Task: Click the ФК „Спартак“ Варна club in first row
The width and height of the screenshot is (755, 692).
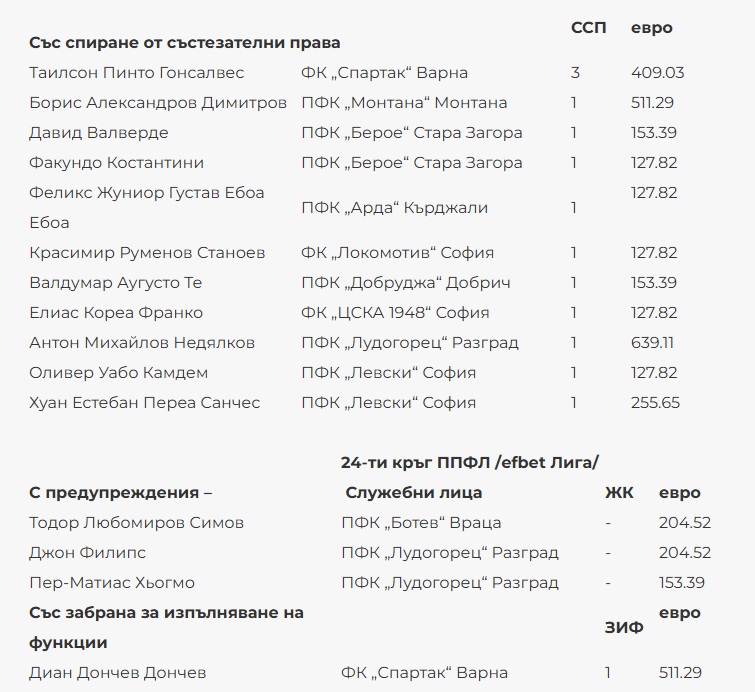Action: coord(384,73)
